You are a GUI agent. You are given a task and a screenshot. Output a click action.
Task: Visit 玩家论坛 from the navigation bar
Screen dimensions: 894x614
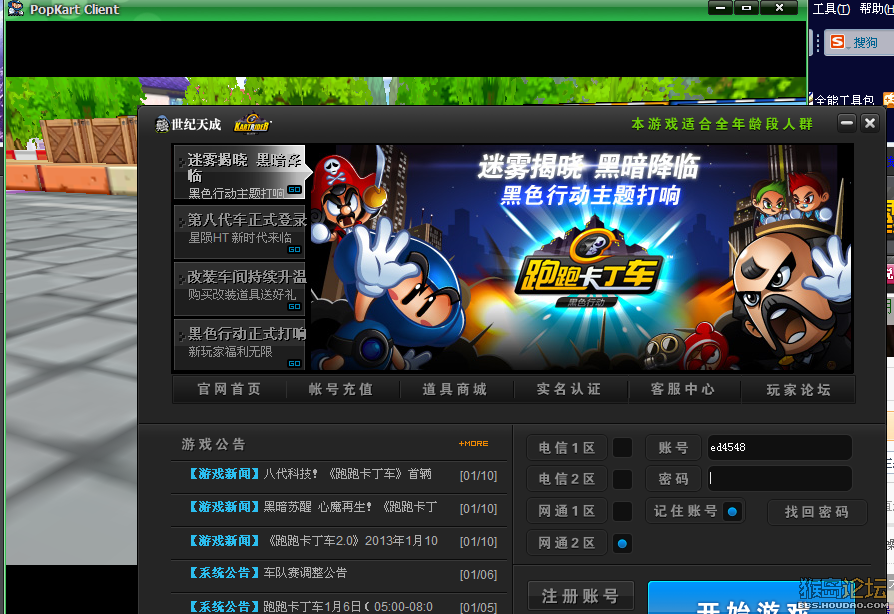[x=798, y=390]
